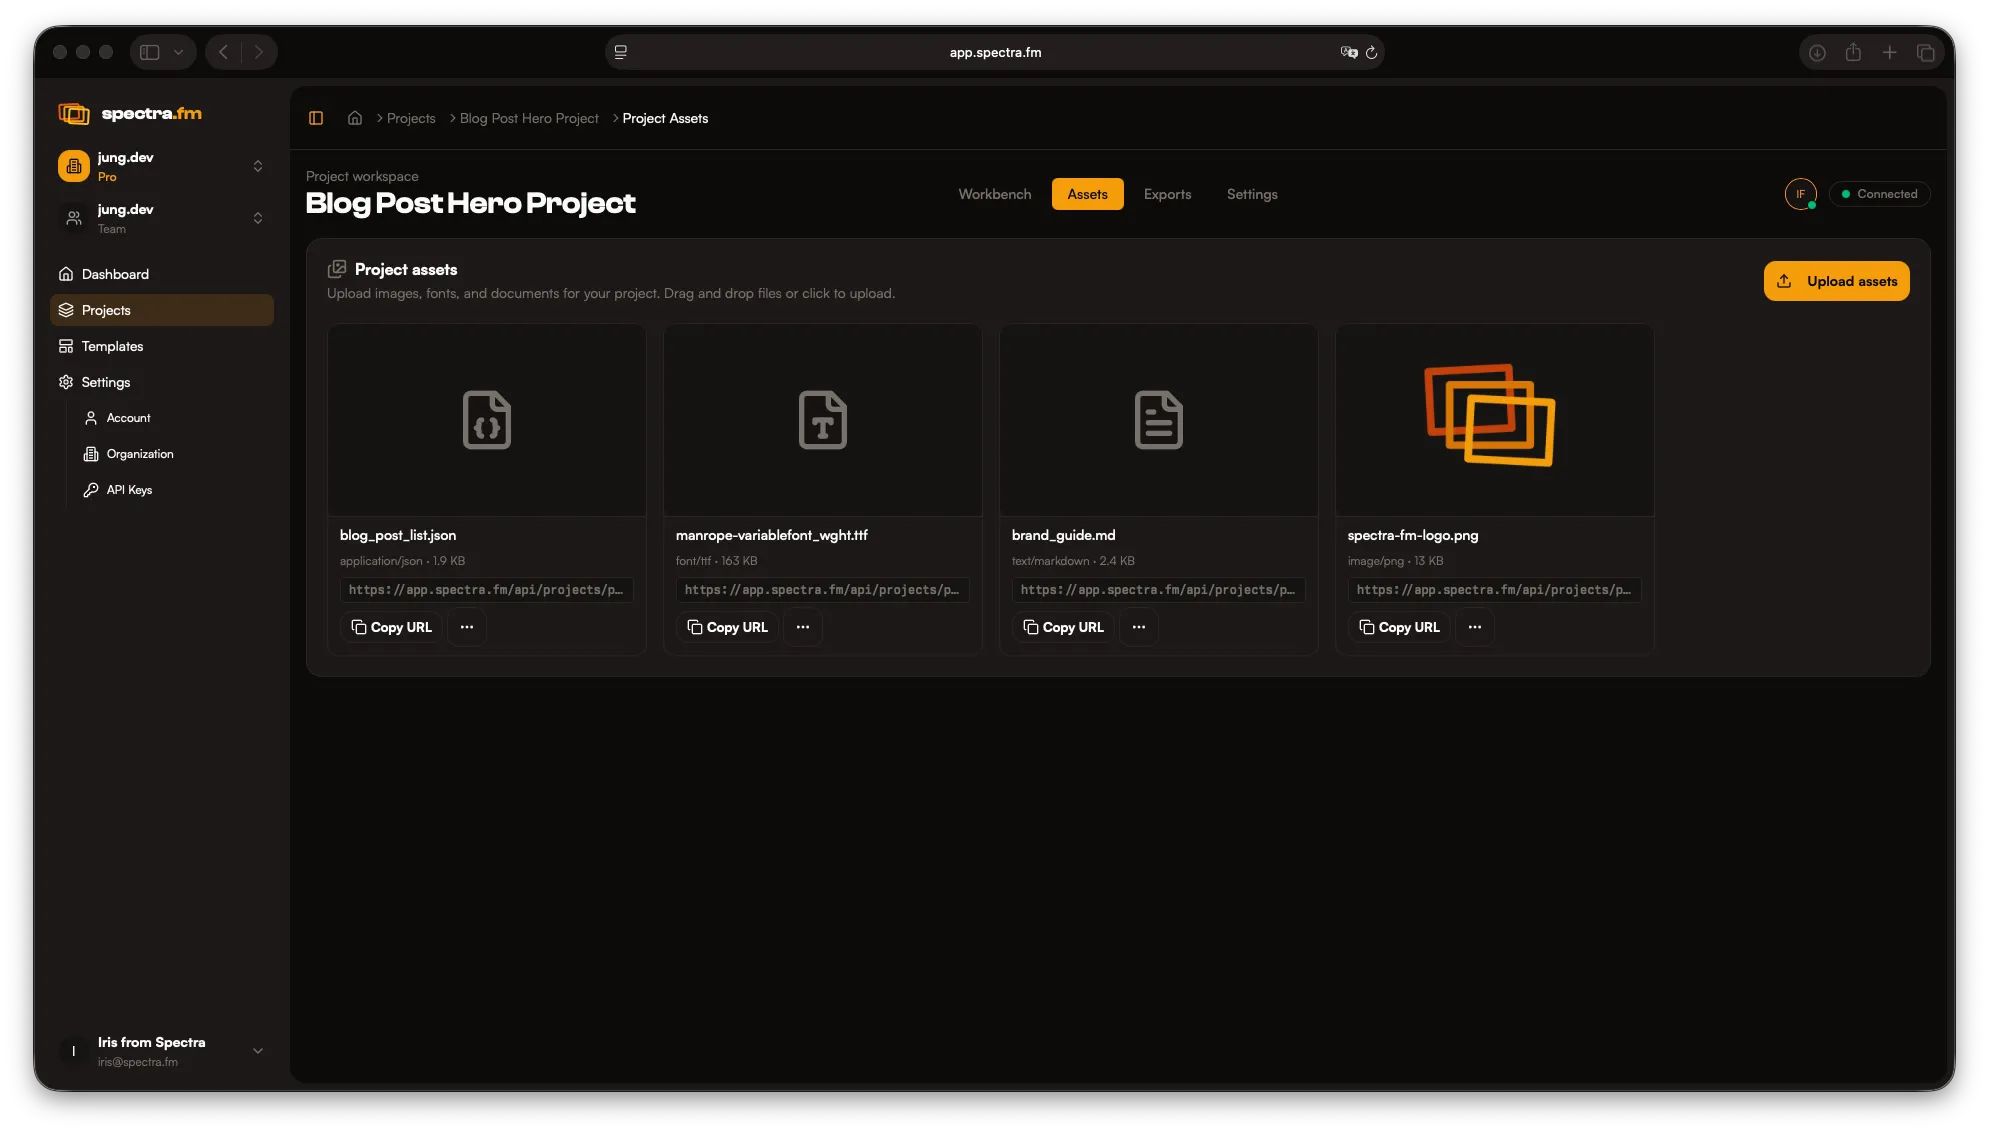
Task: Click the API Keys item in the sidebar
Action: pos(128,490)
